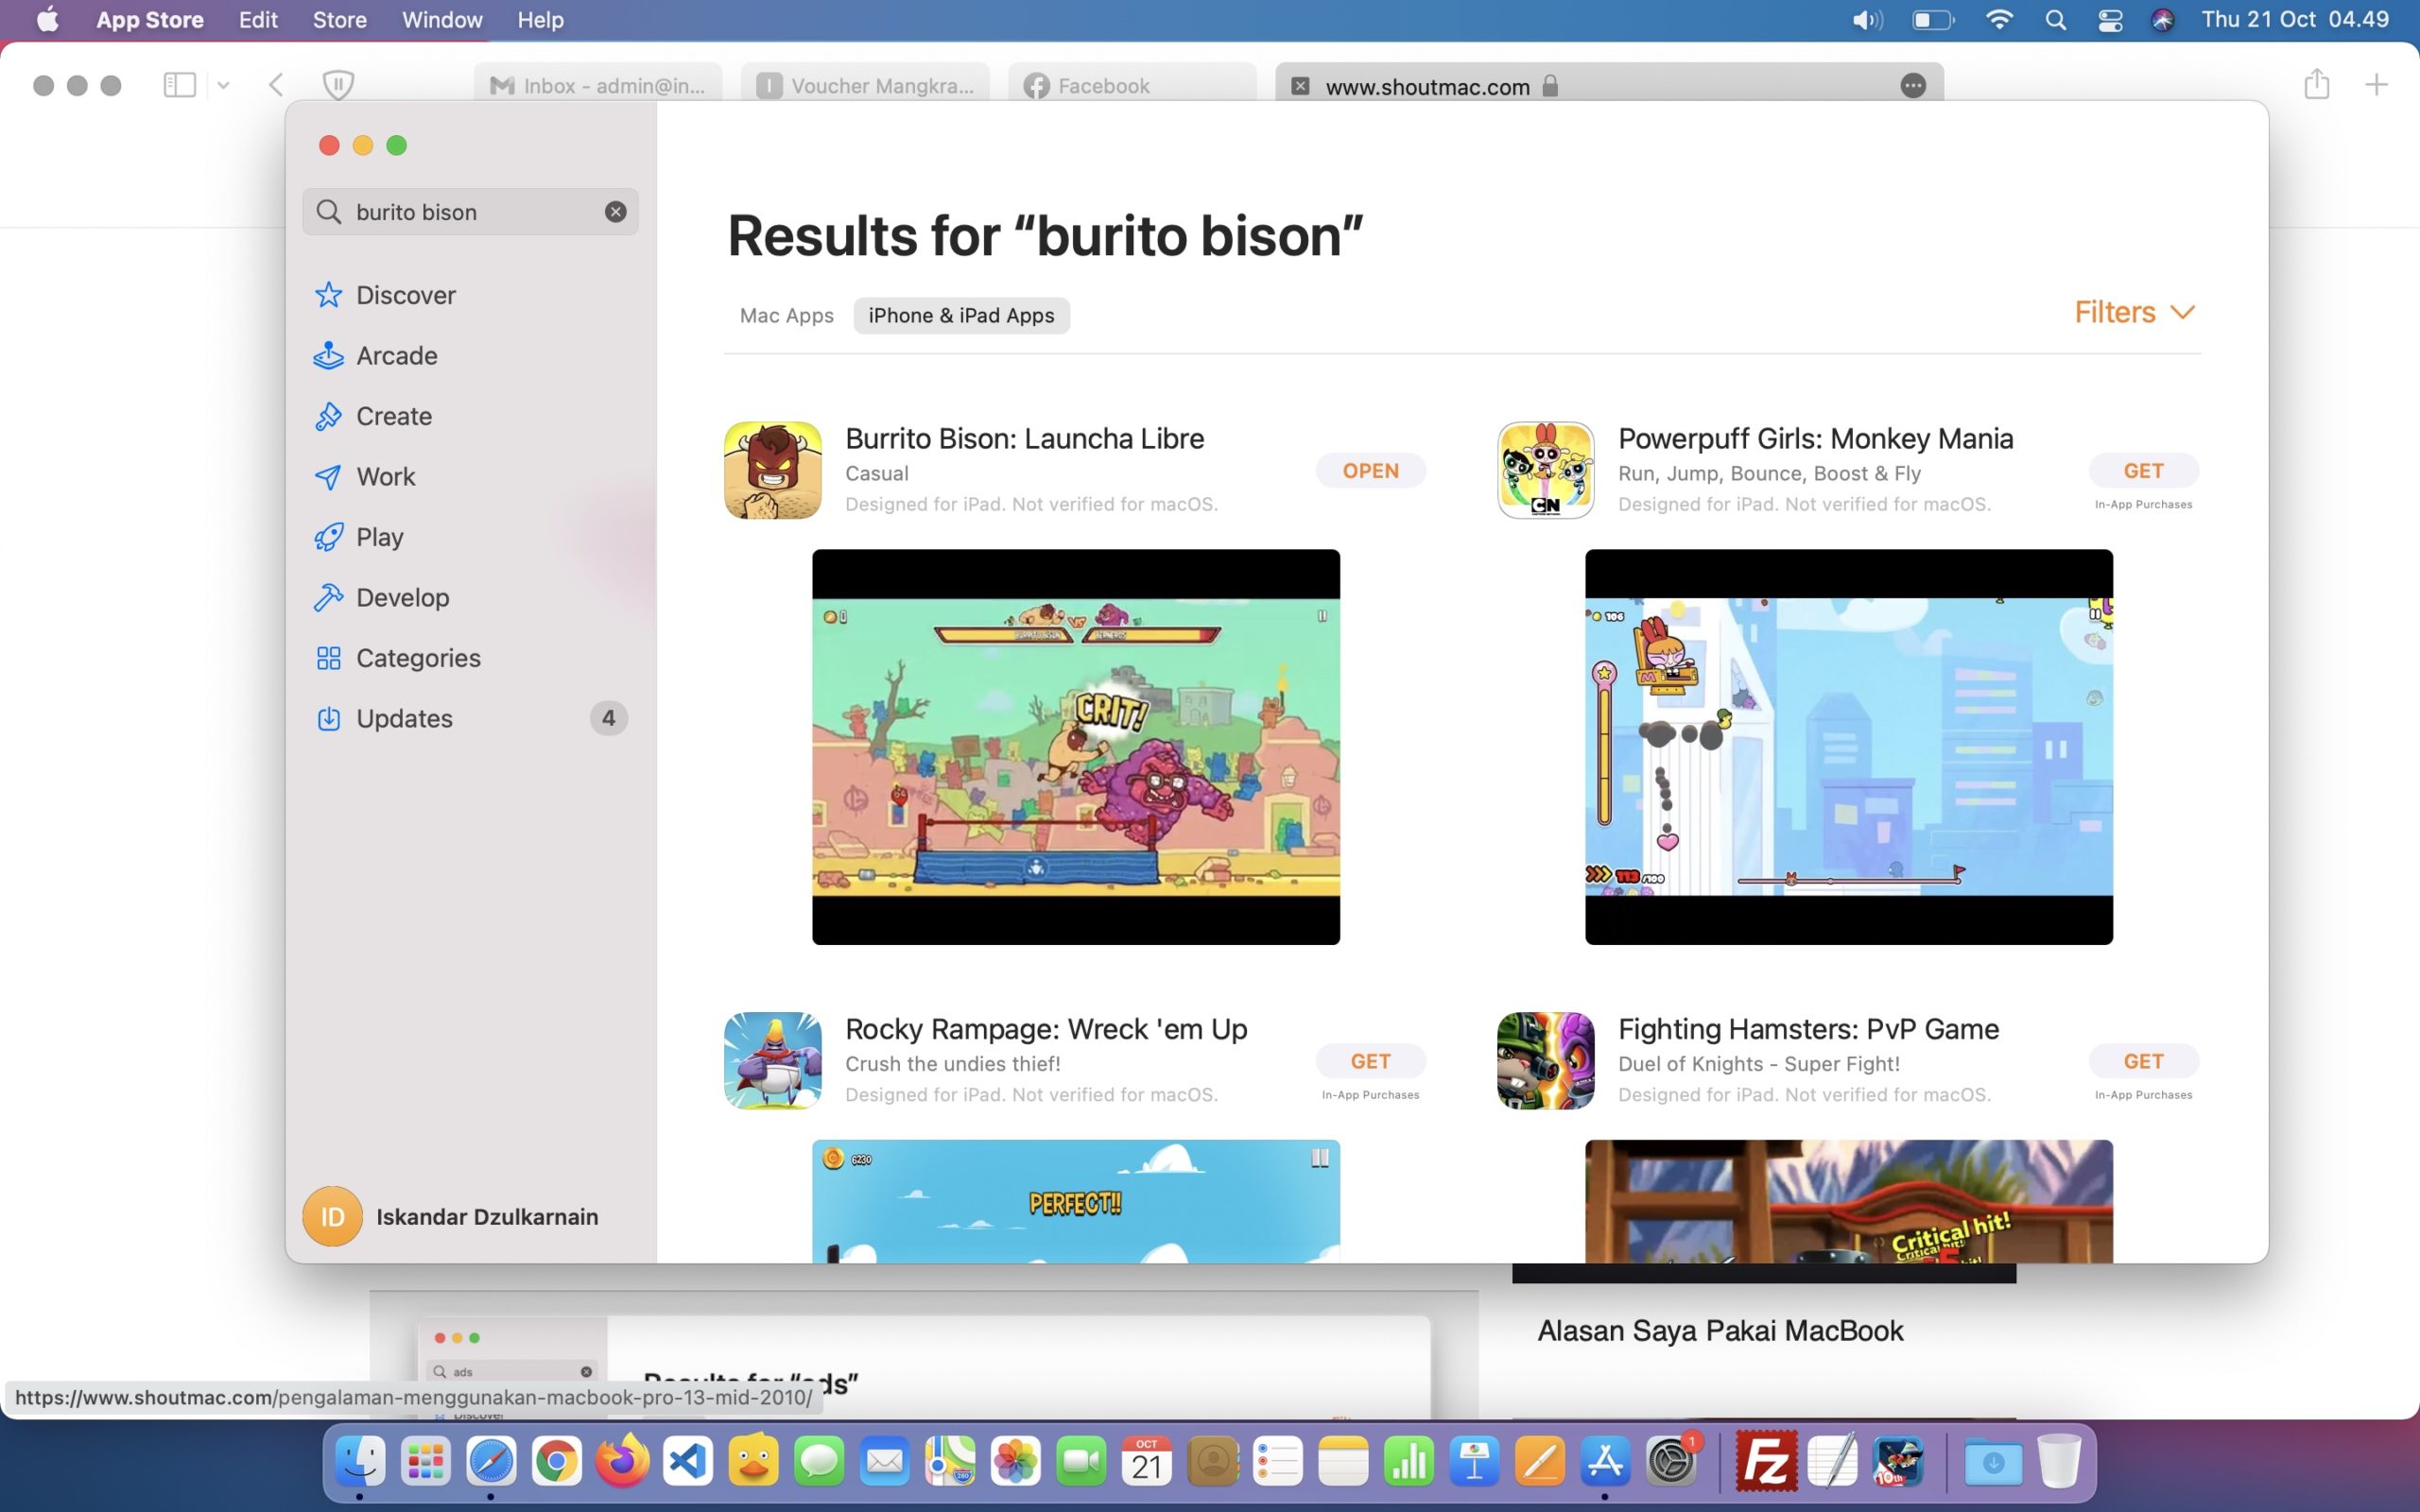Open Spotlight search in menu bar
The image size is (2420, 1512).
2056,20
